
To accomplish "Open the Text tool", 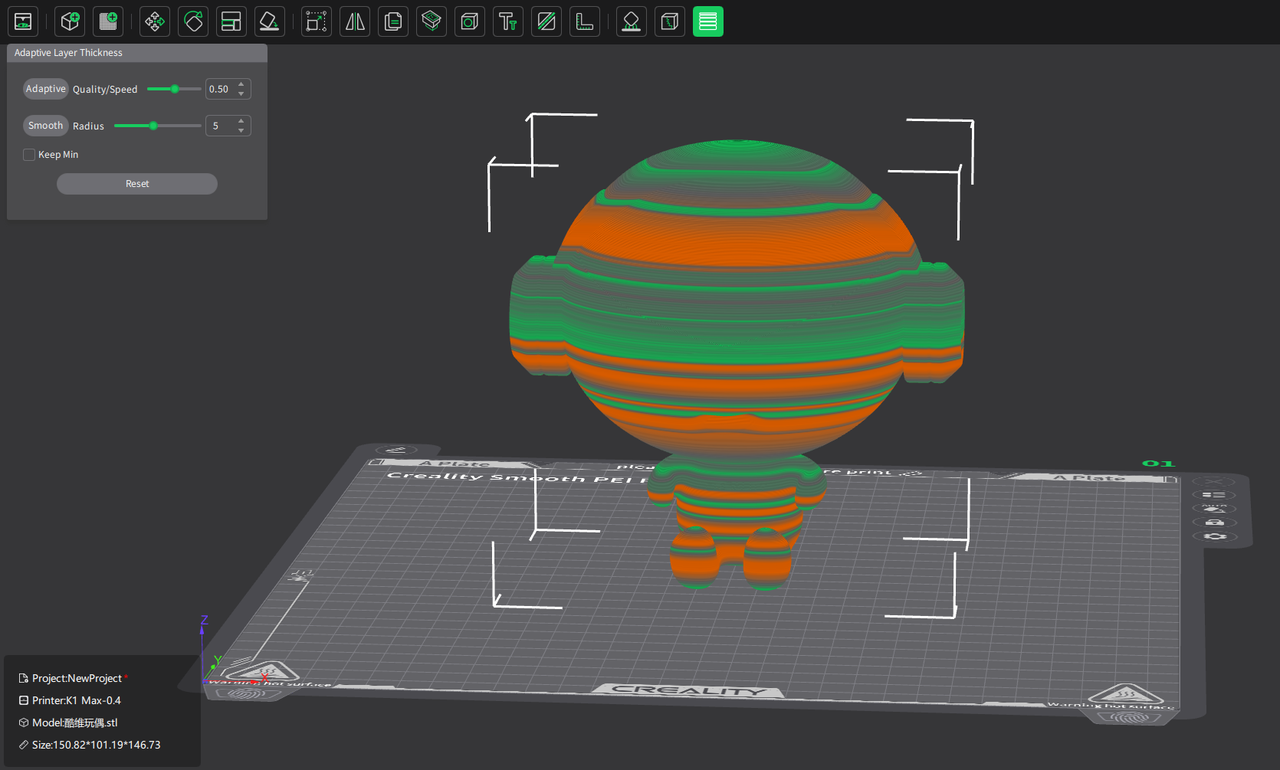I will [x=507, y=21].
